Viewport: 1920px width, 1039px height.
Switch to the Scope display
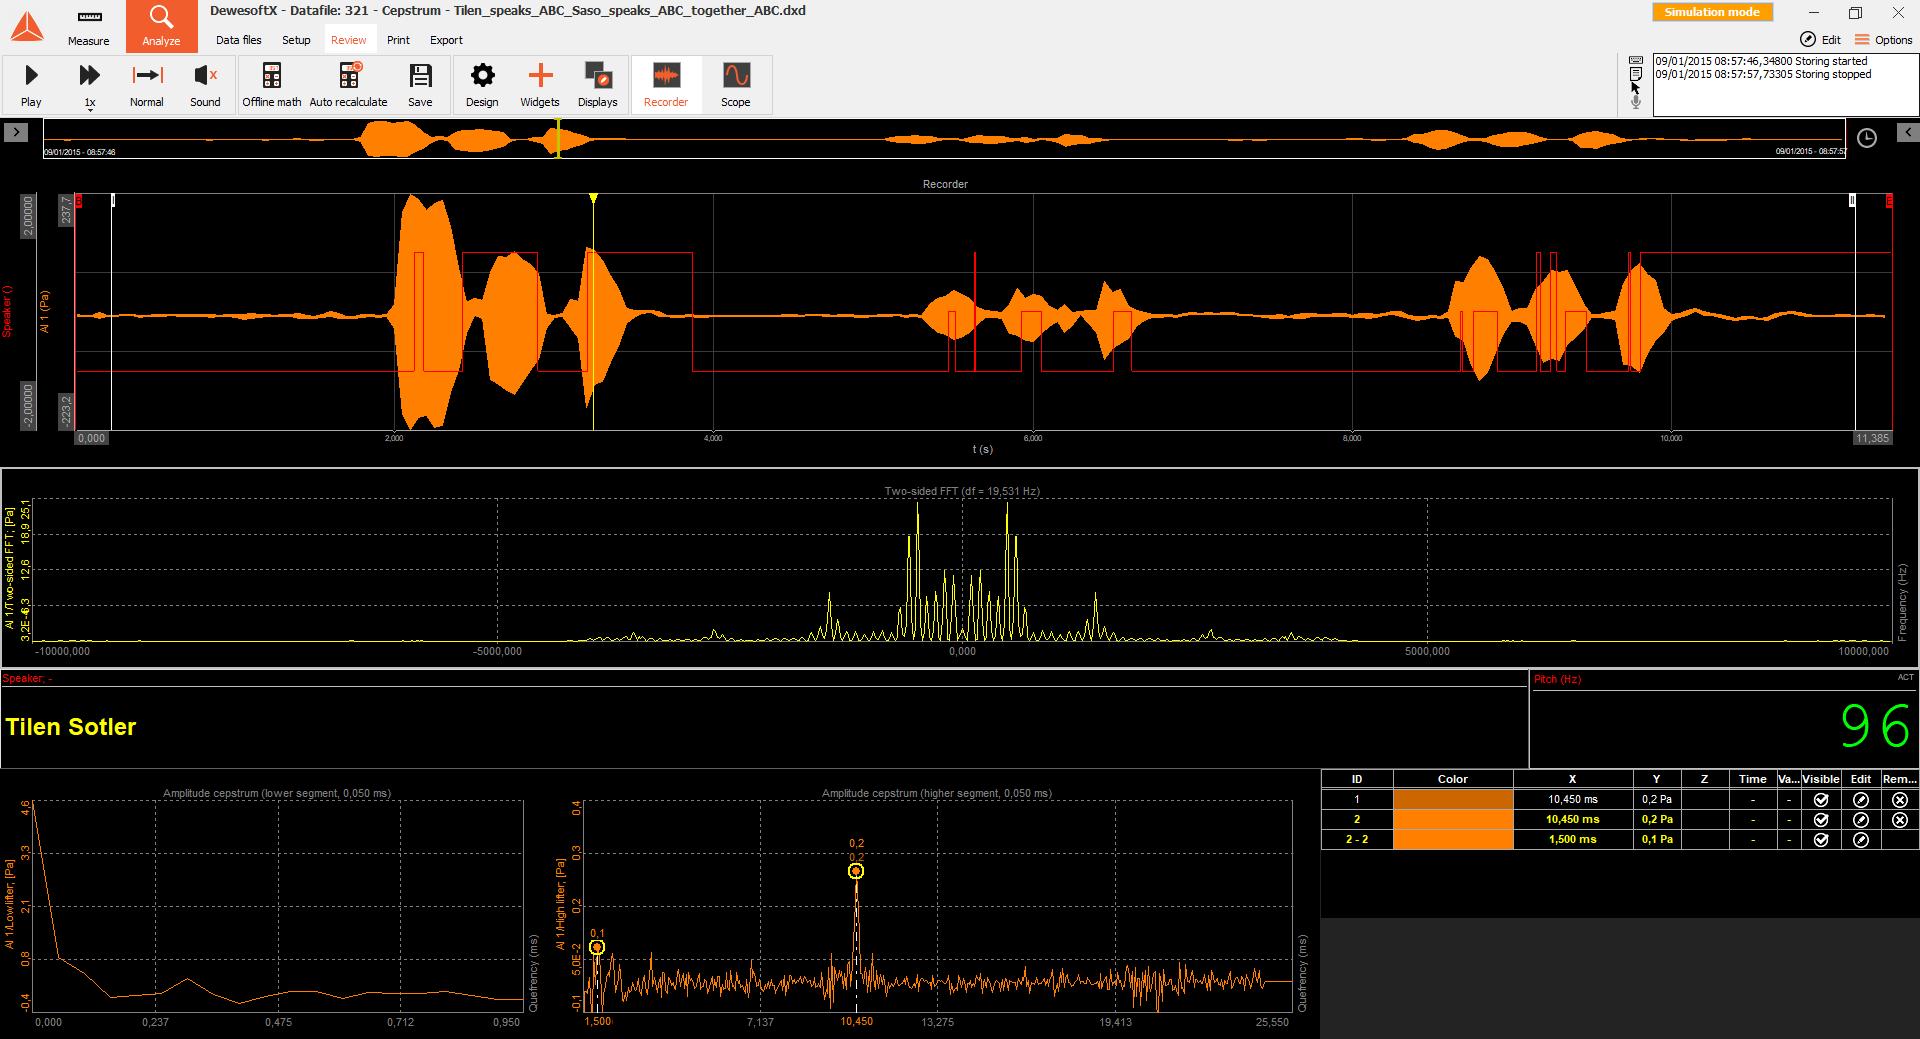pos(735,85)
